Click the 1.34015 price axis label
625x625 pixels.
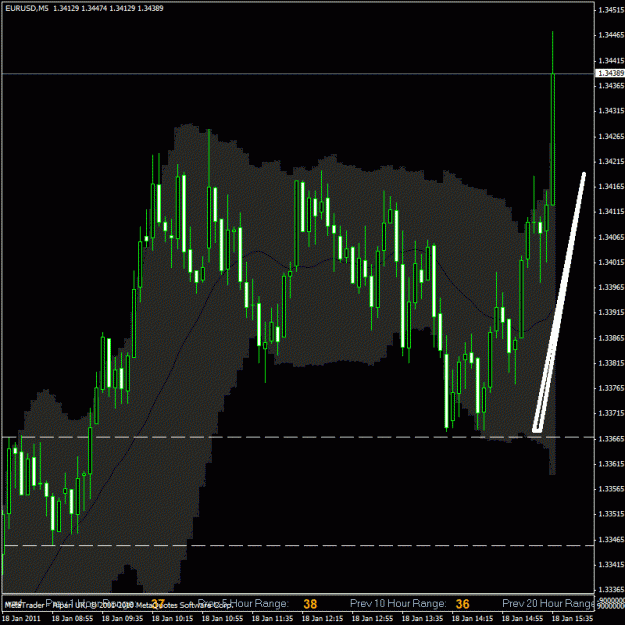[x=611, y=263]
